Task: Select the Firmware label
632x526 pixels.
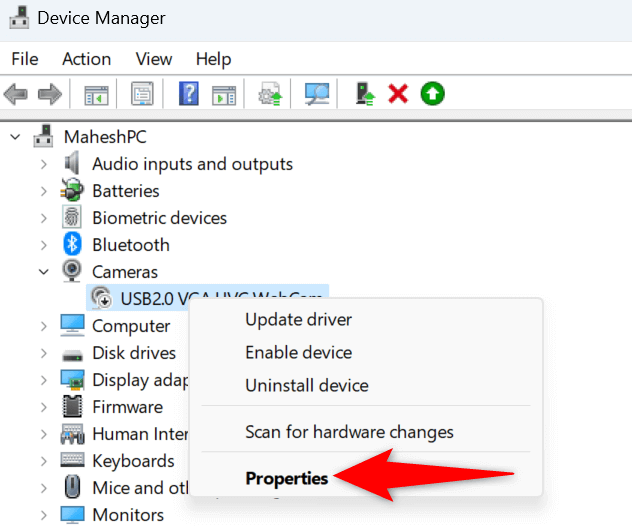Action: coord(127,407)
